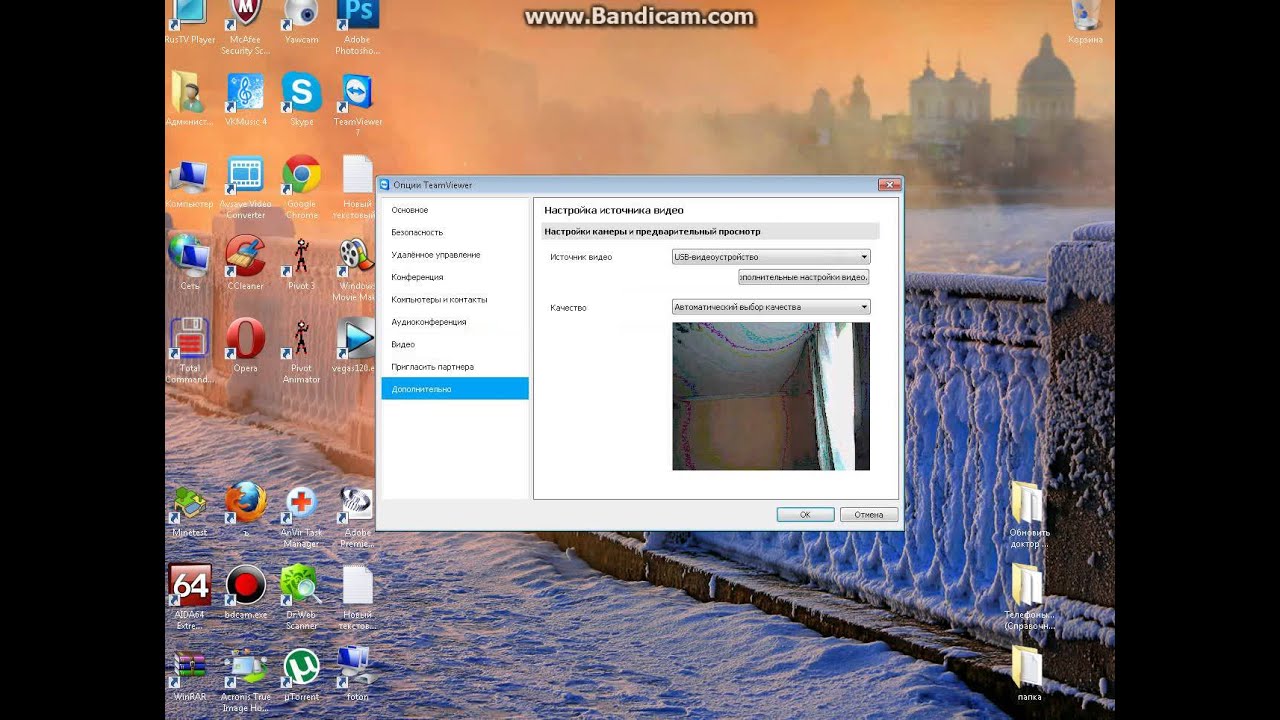The width and height of the screenshot is (1280, 720).
Task: Open Google Chrome desktop shortcut
Action: click(301, 186)
